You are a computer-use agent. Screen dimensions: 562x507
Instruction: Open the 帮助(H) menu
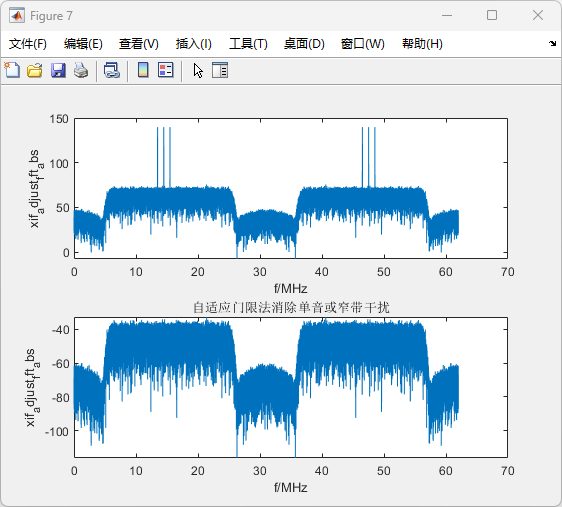(422, 44)
